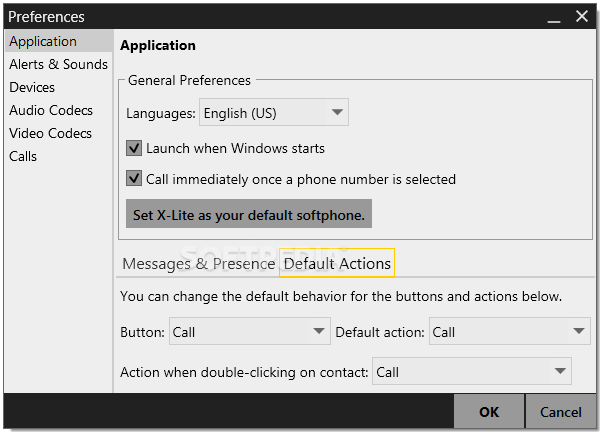Open the double-clicking on contact action dropdown
Image resolution: width=600 pixels, height=432 pixels.
pos(472,372)
